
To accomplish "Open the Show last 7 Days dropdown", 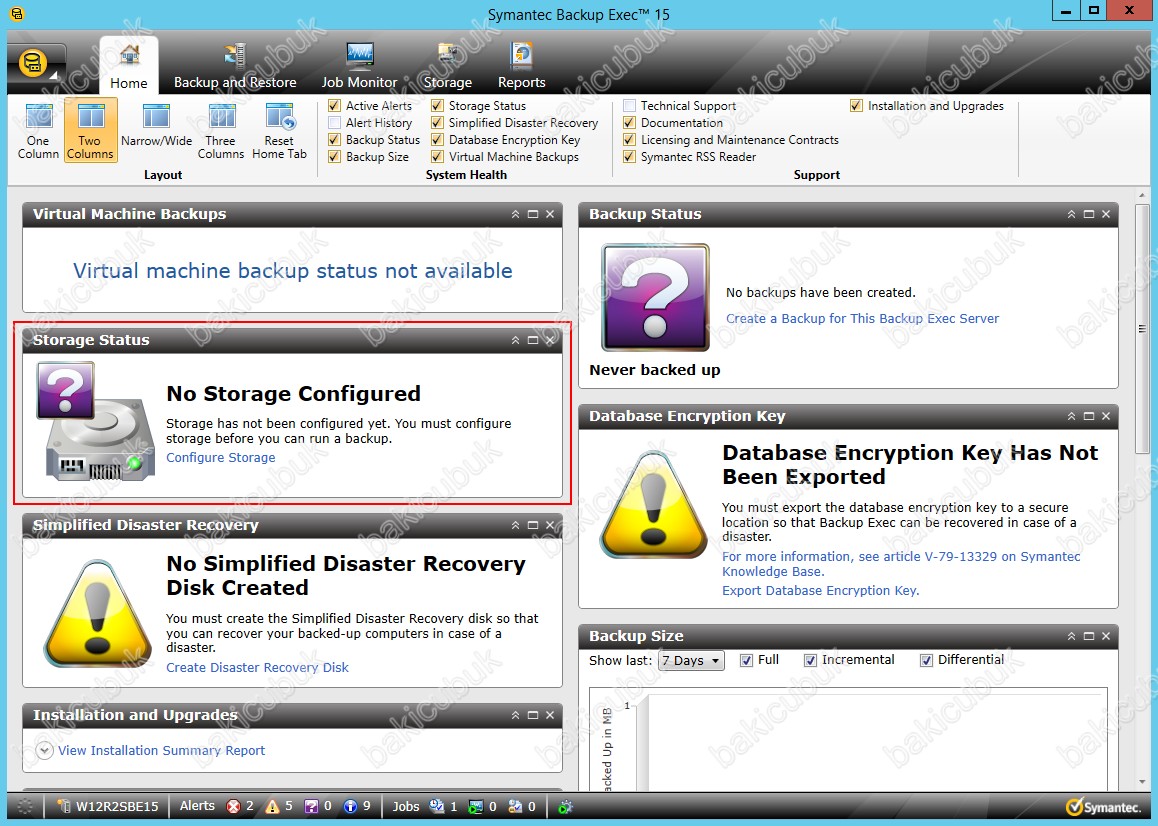I will point(691,661).
